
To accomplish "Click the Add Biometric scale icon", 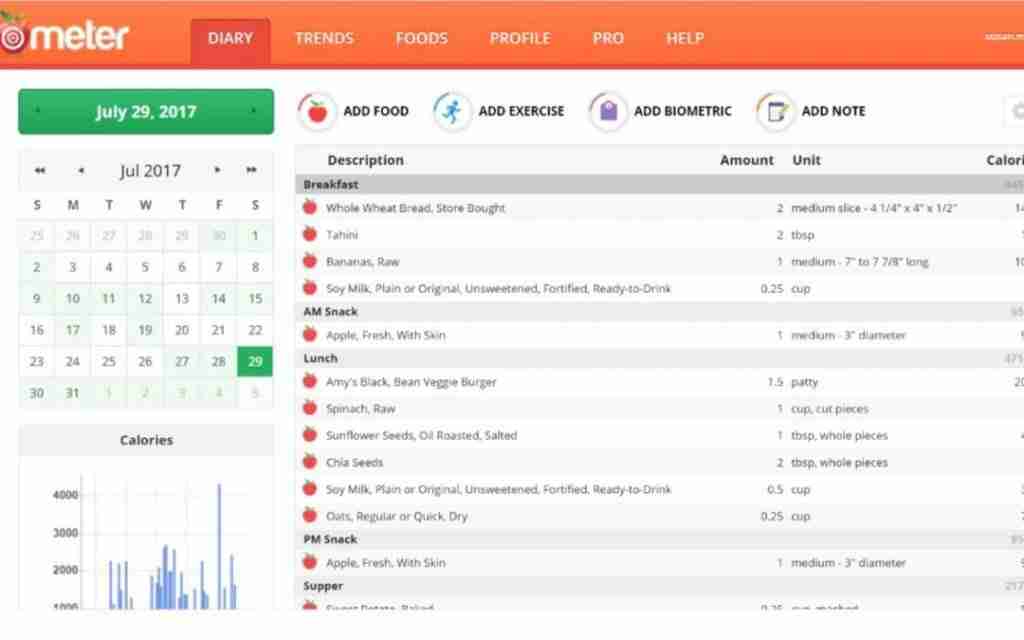I will pos(608,112).
